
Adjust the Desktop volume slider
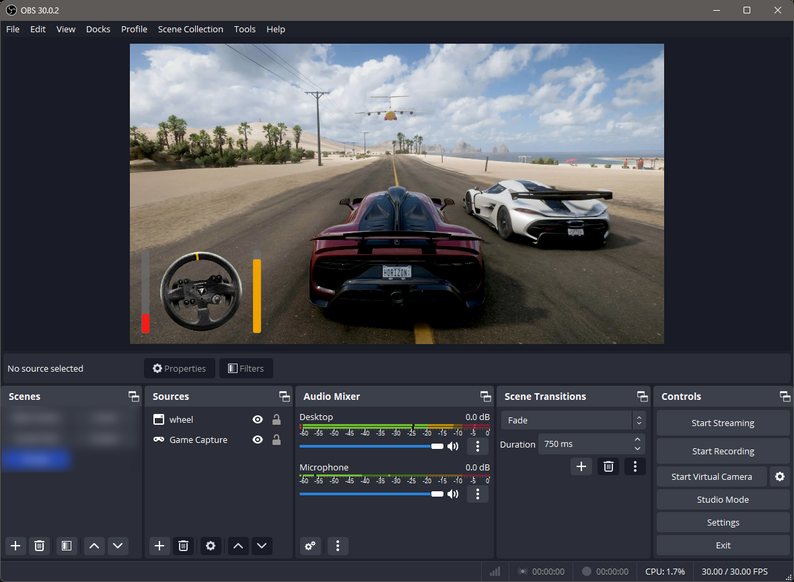(x=370, y=446)
